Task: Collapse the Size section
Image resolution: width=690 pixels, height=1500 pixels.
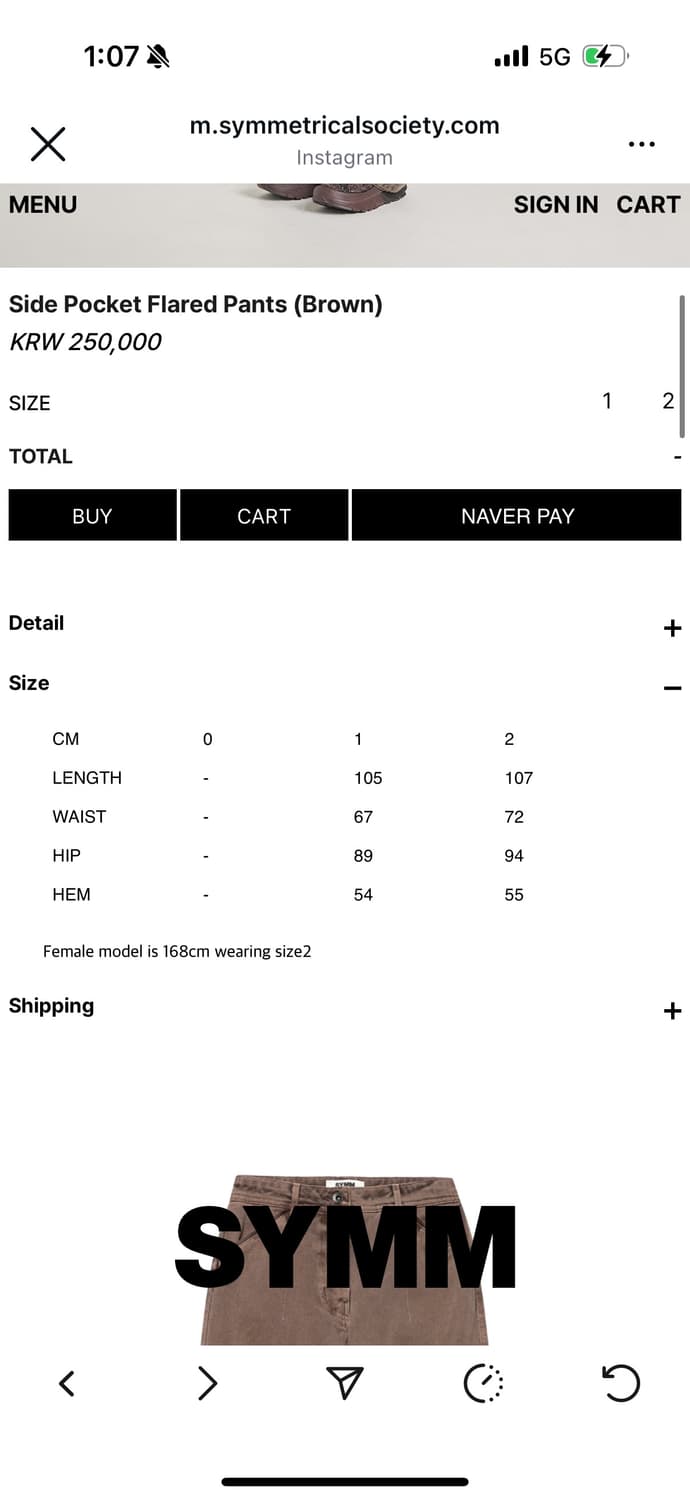Action: [x=672, y=688]
